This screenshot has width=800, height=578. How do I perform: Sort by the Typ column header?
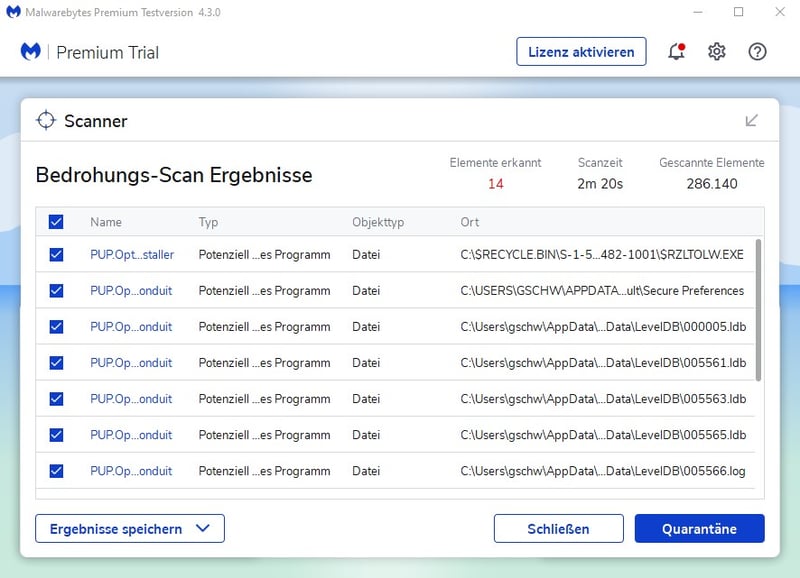pos(208,222)
